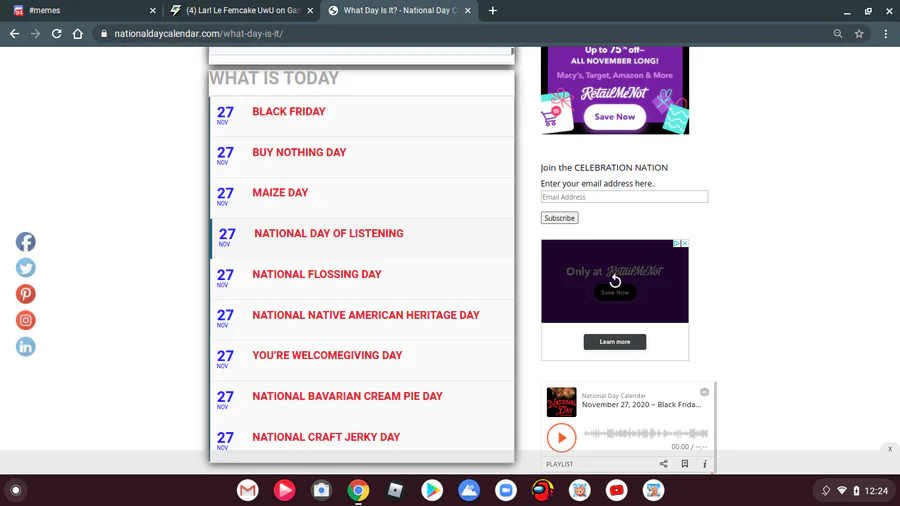This screenshot has width=900, height=506.
Task: Open the Chrome three-dot menu
Action: click(886, 34)
